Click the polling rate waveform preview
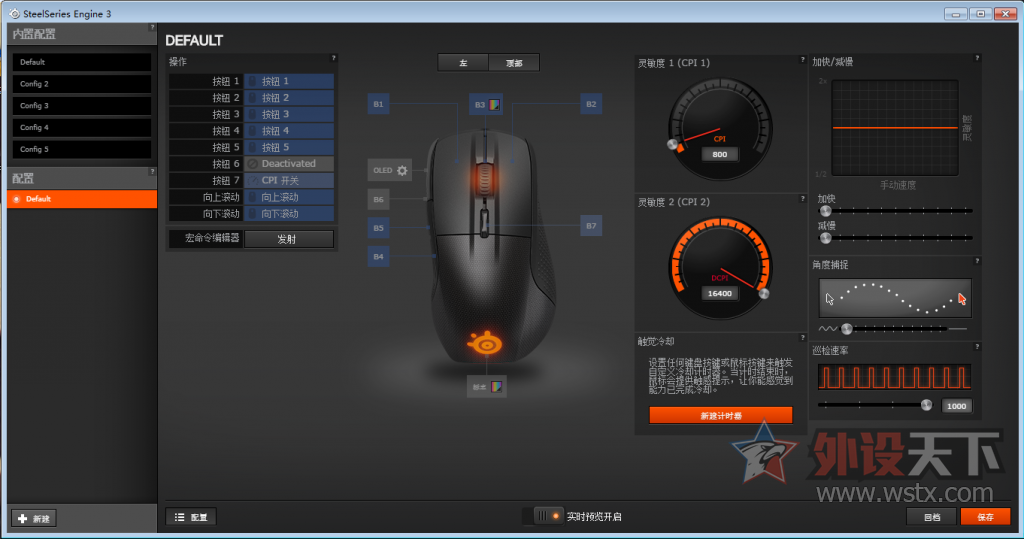 pyautogui.click(x=895, y=377)
